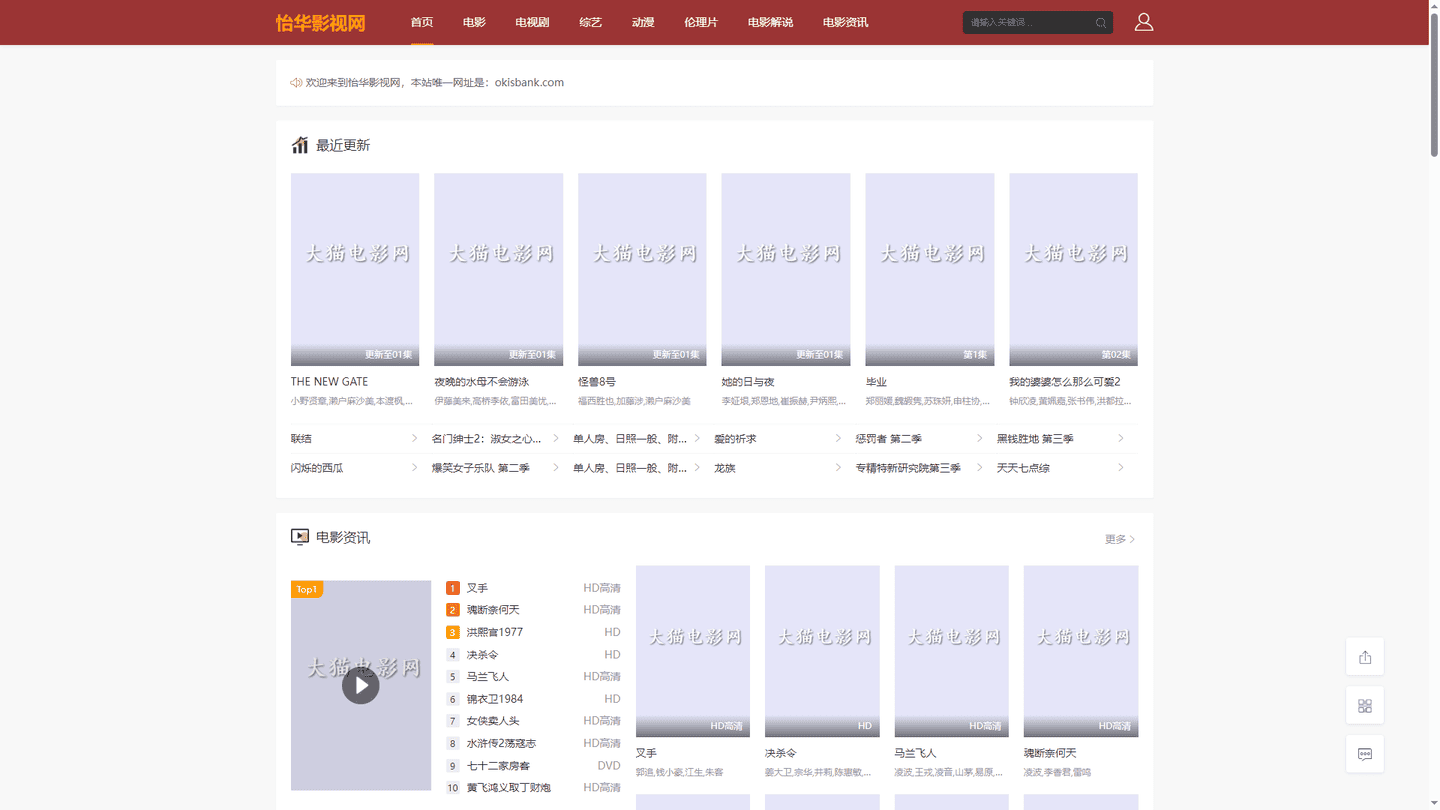Expand the 联结 row chevron
This screenshot has height=810, width=1440.
point(414,438)
